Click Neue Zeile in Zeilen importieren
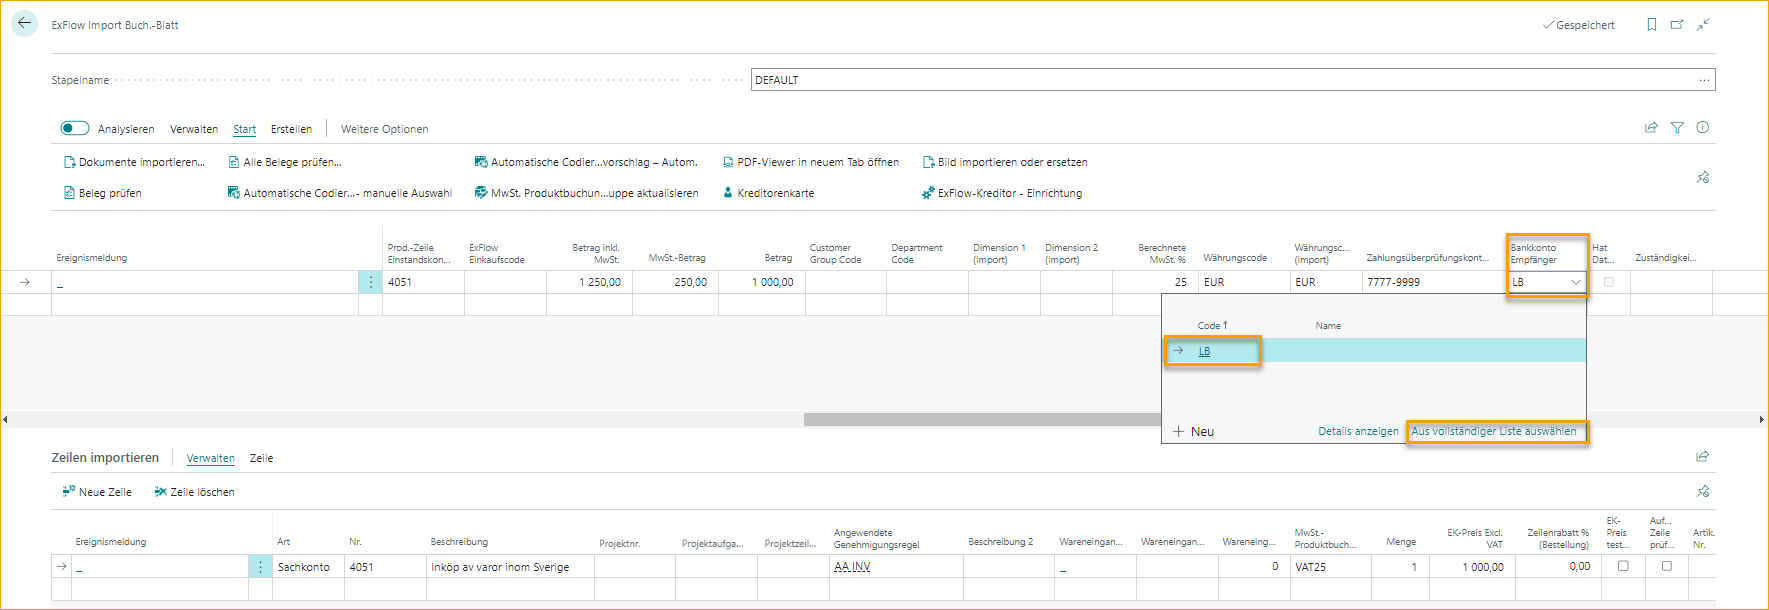Screen dimensions: 1769x610 coord(97,492)
